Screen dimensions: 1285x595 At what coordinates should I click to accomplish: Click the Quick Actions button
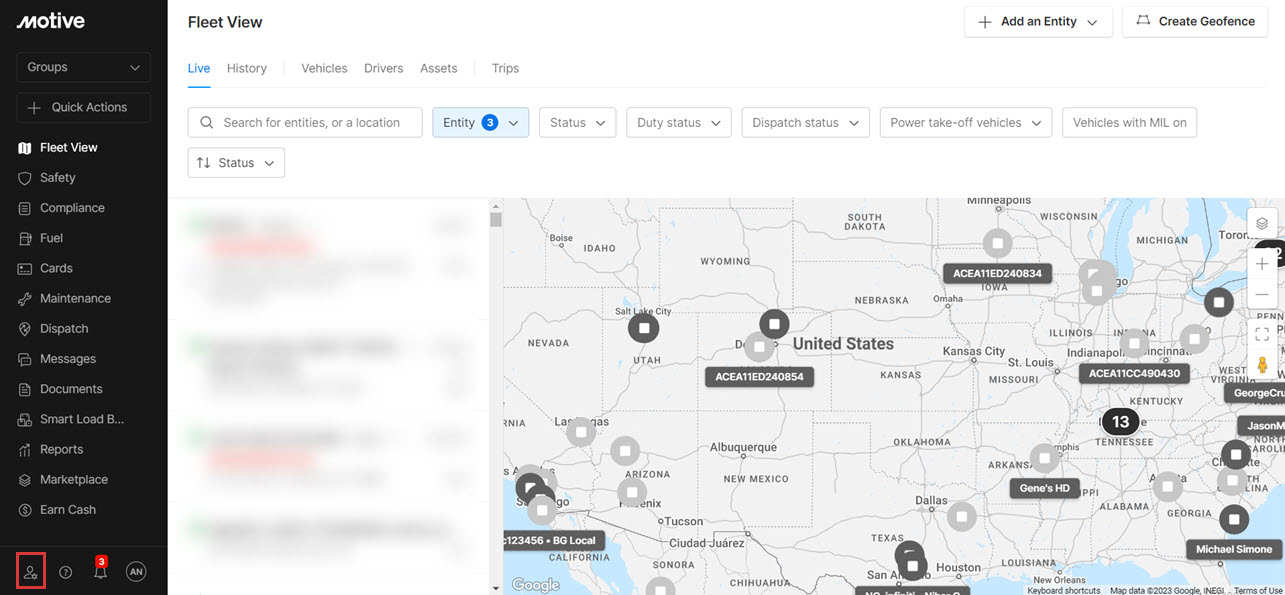84,107
